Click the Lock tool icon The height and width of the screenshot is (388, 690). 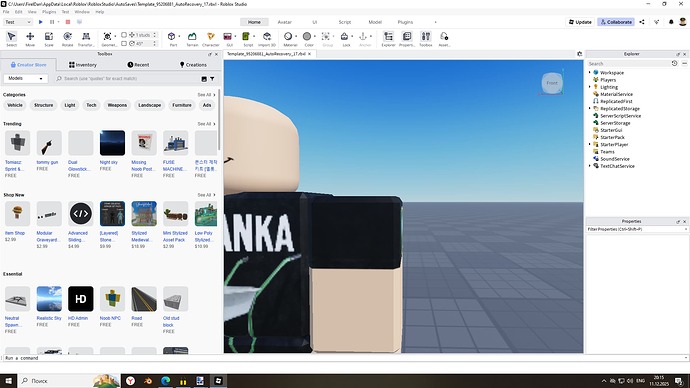[x=345, y=37]
